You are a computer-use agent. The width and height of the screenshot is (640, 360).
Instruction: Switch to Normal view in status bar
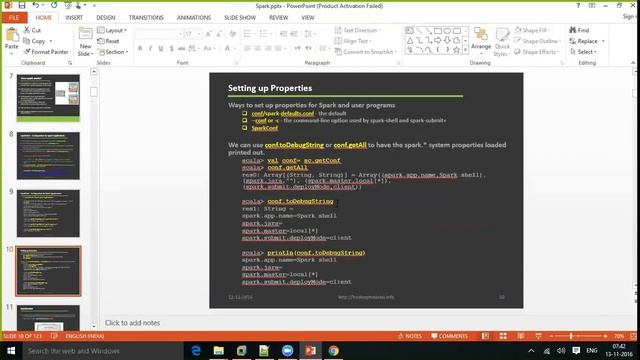coord(485,336)
